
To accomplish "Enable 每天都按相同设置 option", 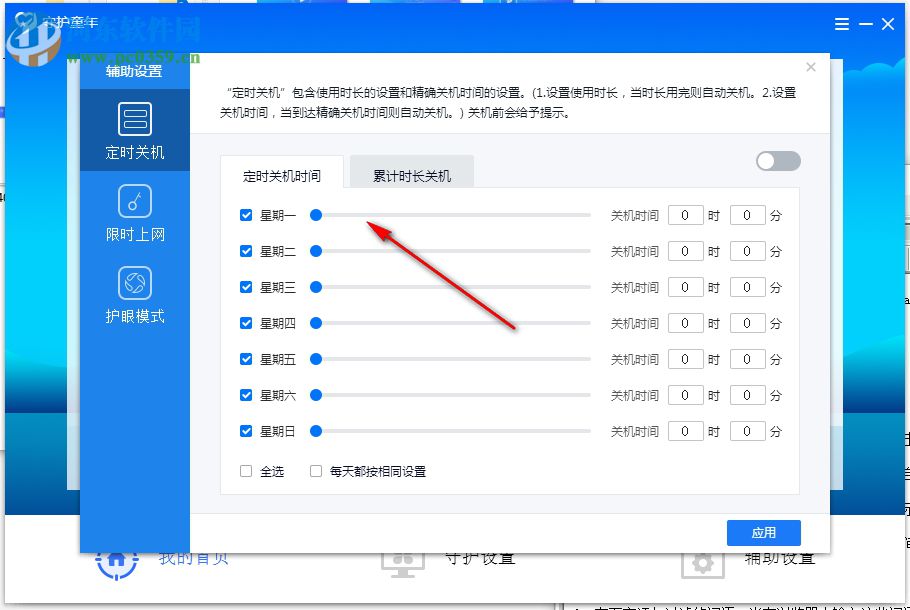I will 315,470.
